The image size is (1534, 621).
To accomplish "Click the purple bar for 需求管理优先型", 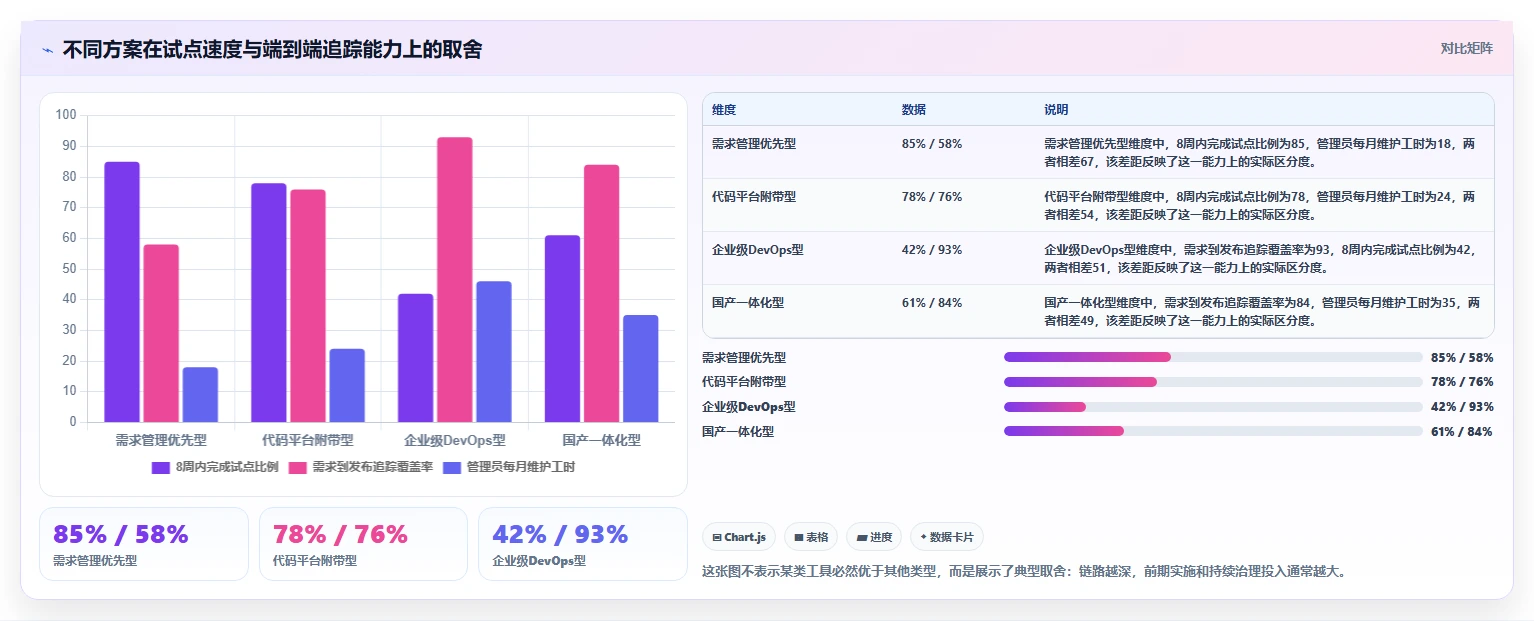I will click(x=122, y=292).
